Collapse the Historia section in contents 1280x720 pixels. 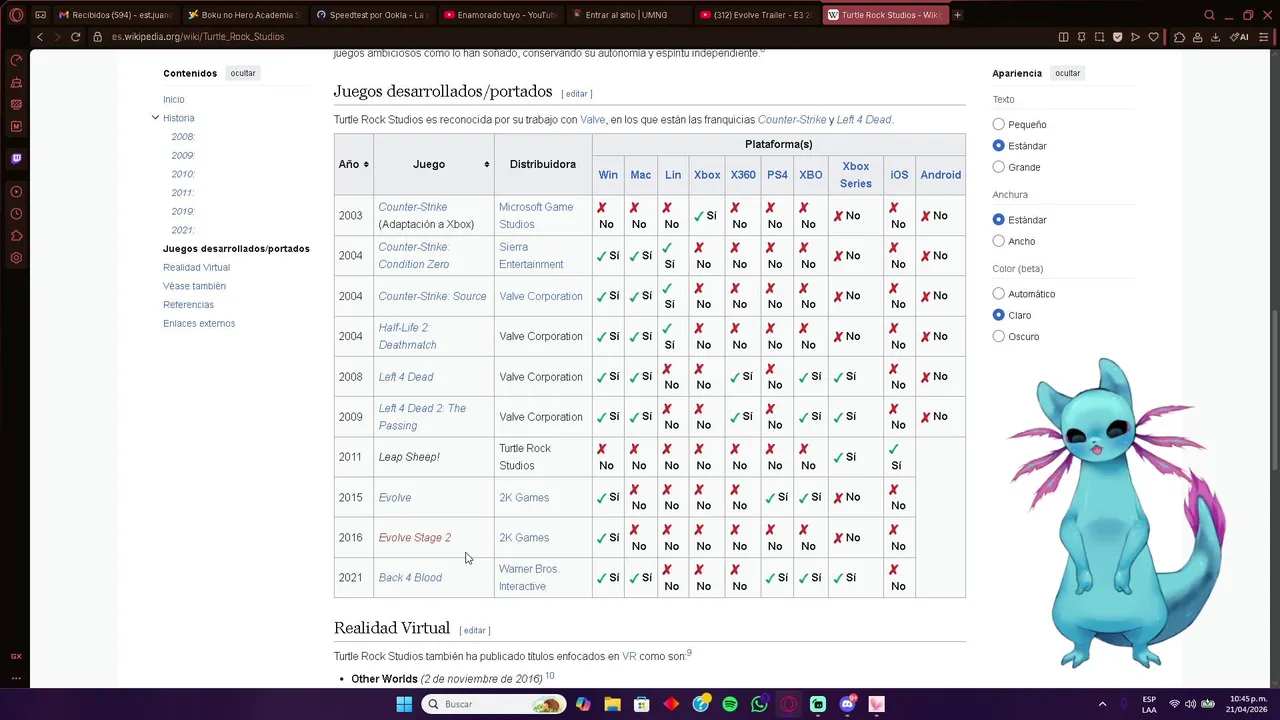click(x=155, y=118)
